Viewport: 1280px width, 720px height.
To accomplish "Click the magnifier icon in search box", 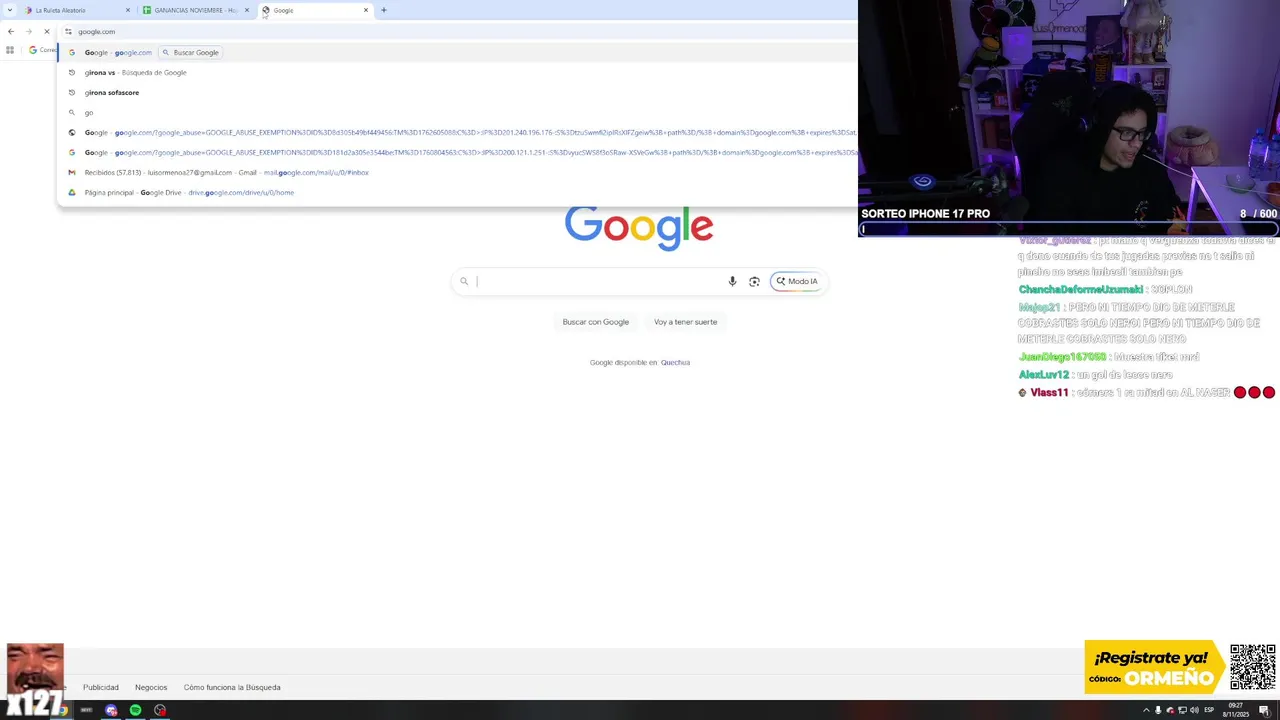I will [x=464, y=281].
